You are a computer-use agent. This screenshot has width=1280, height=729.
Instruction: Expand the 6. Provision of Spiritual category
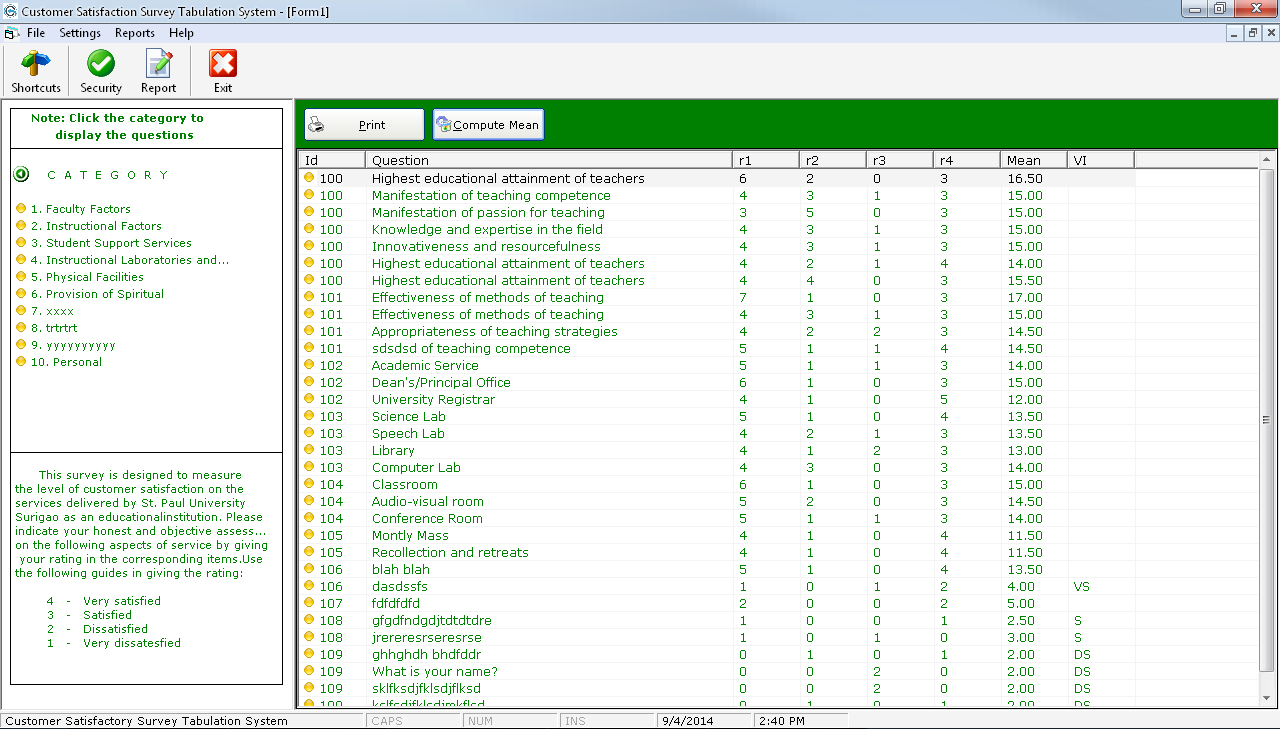(98, 294)
